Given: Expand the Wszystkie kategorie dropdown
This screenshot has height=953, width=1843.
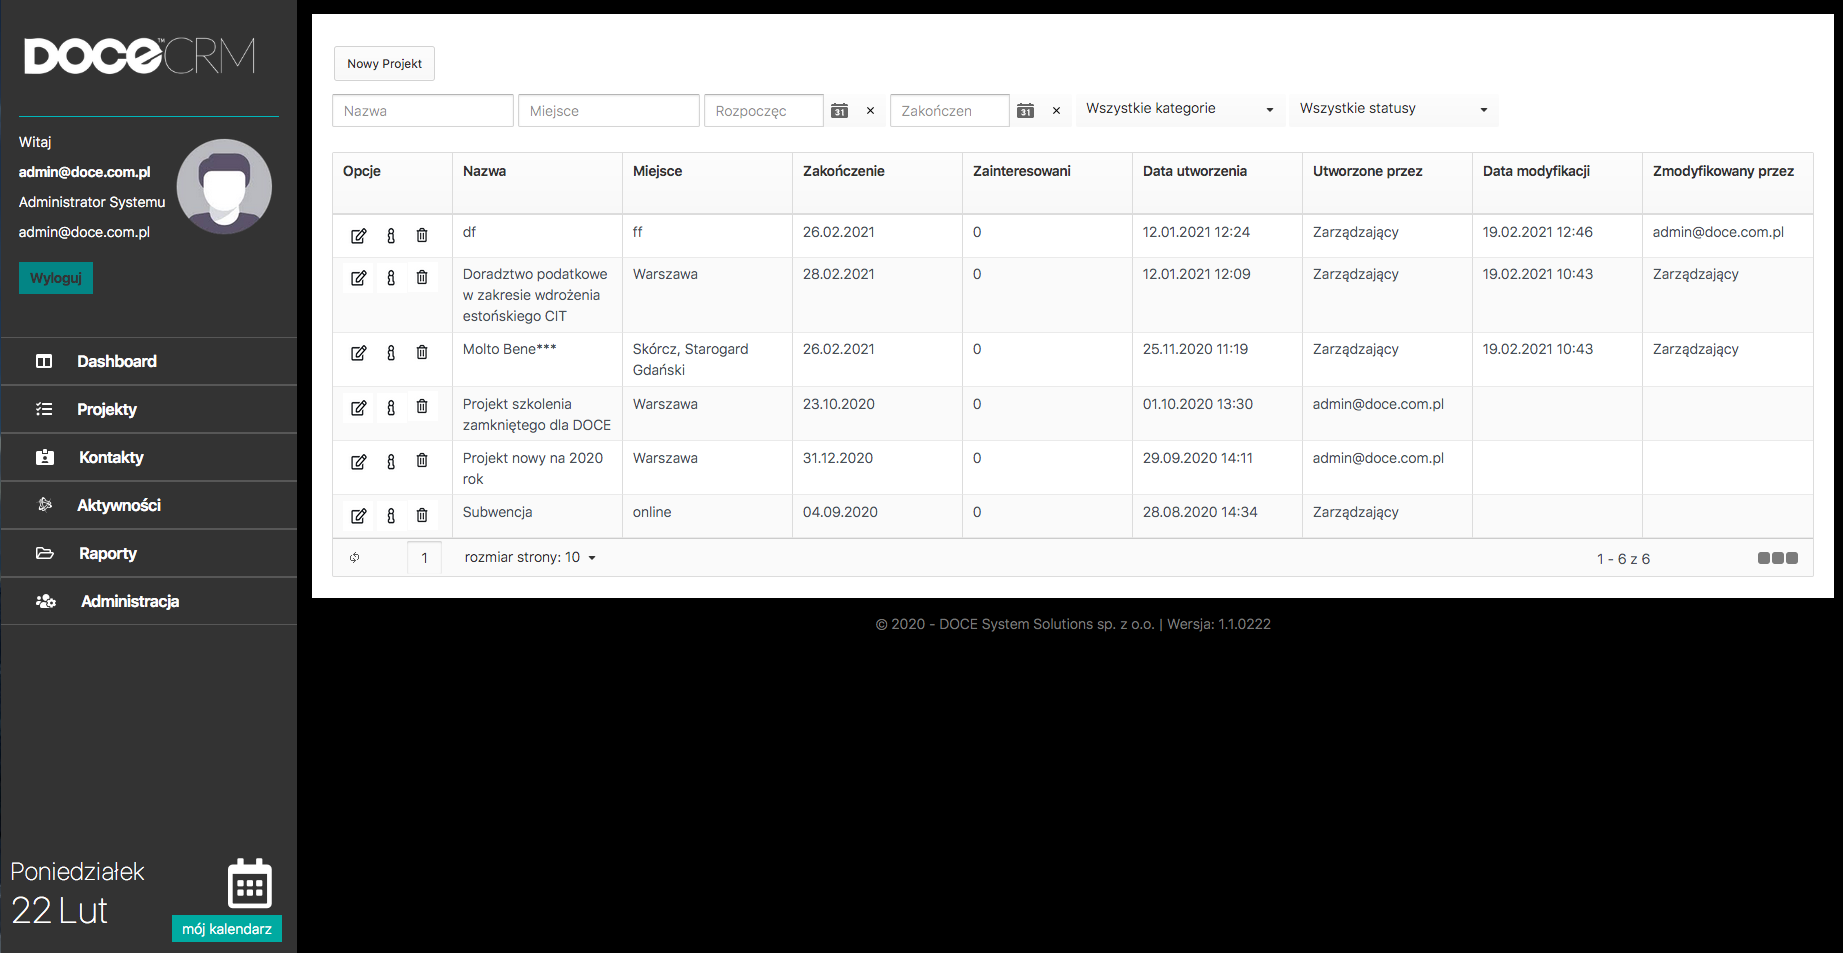Looking at the screenshot, I should [x=1180, y=109].
